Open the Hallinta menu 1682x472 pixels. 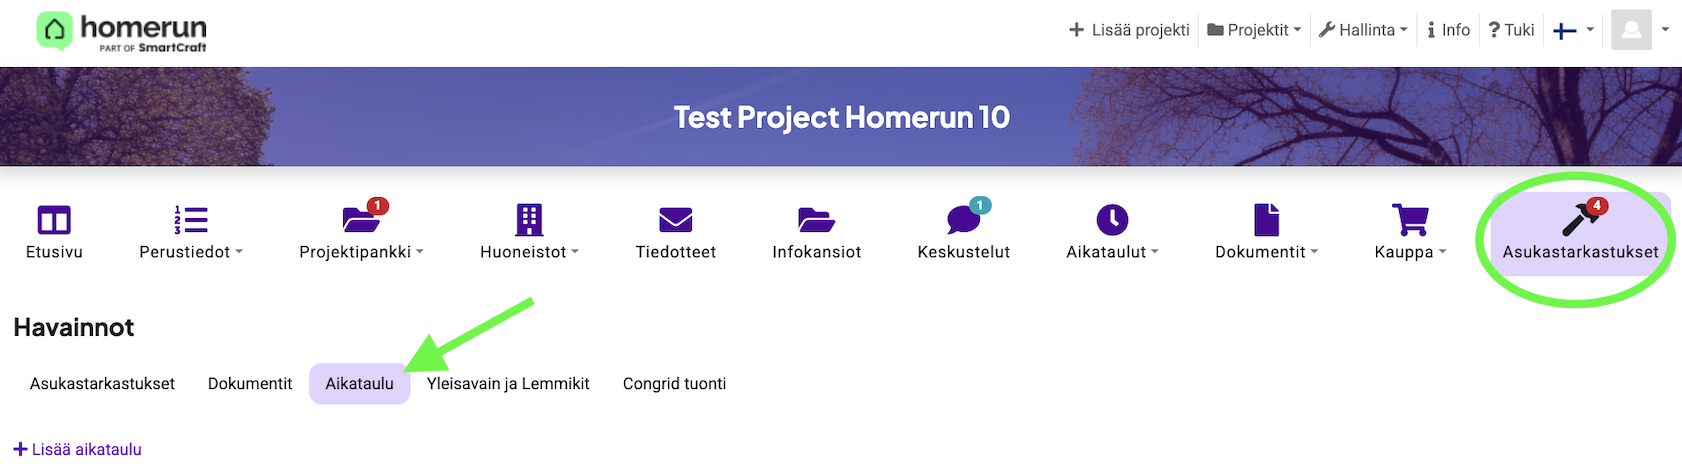click(x=1363, y=30)
